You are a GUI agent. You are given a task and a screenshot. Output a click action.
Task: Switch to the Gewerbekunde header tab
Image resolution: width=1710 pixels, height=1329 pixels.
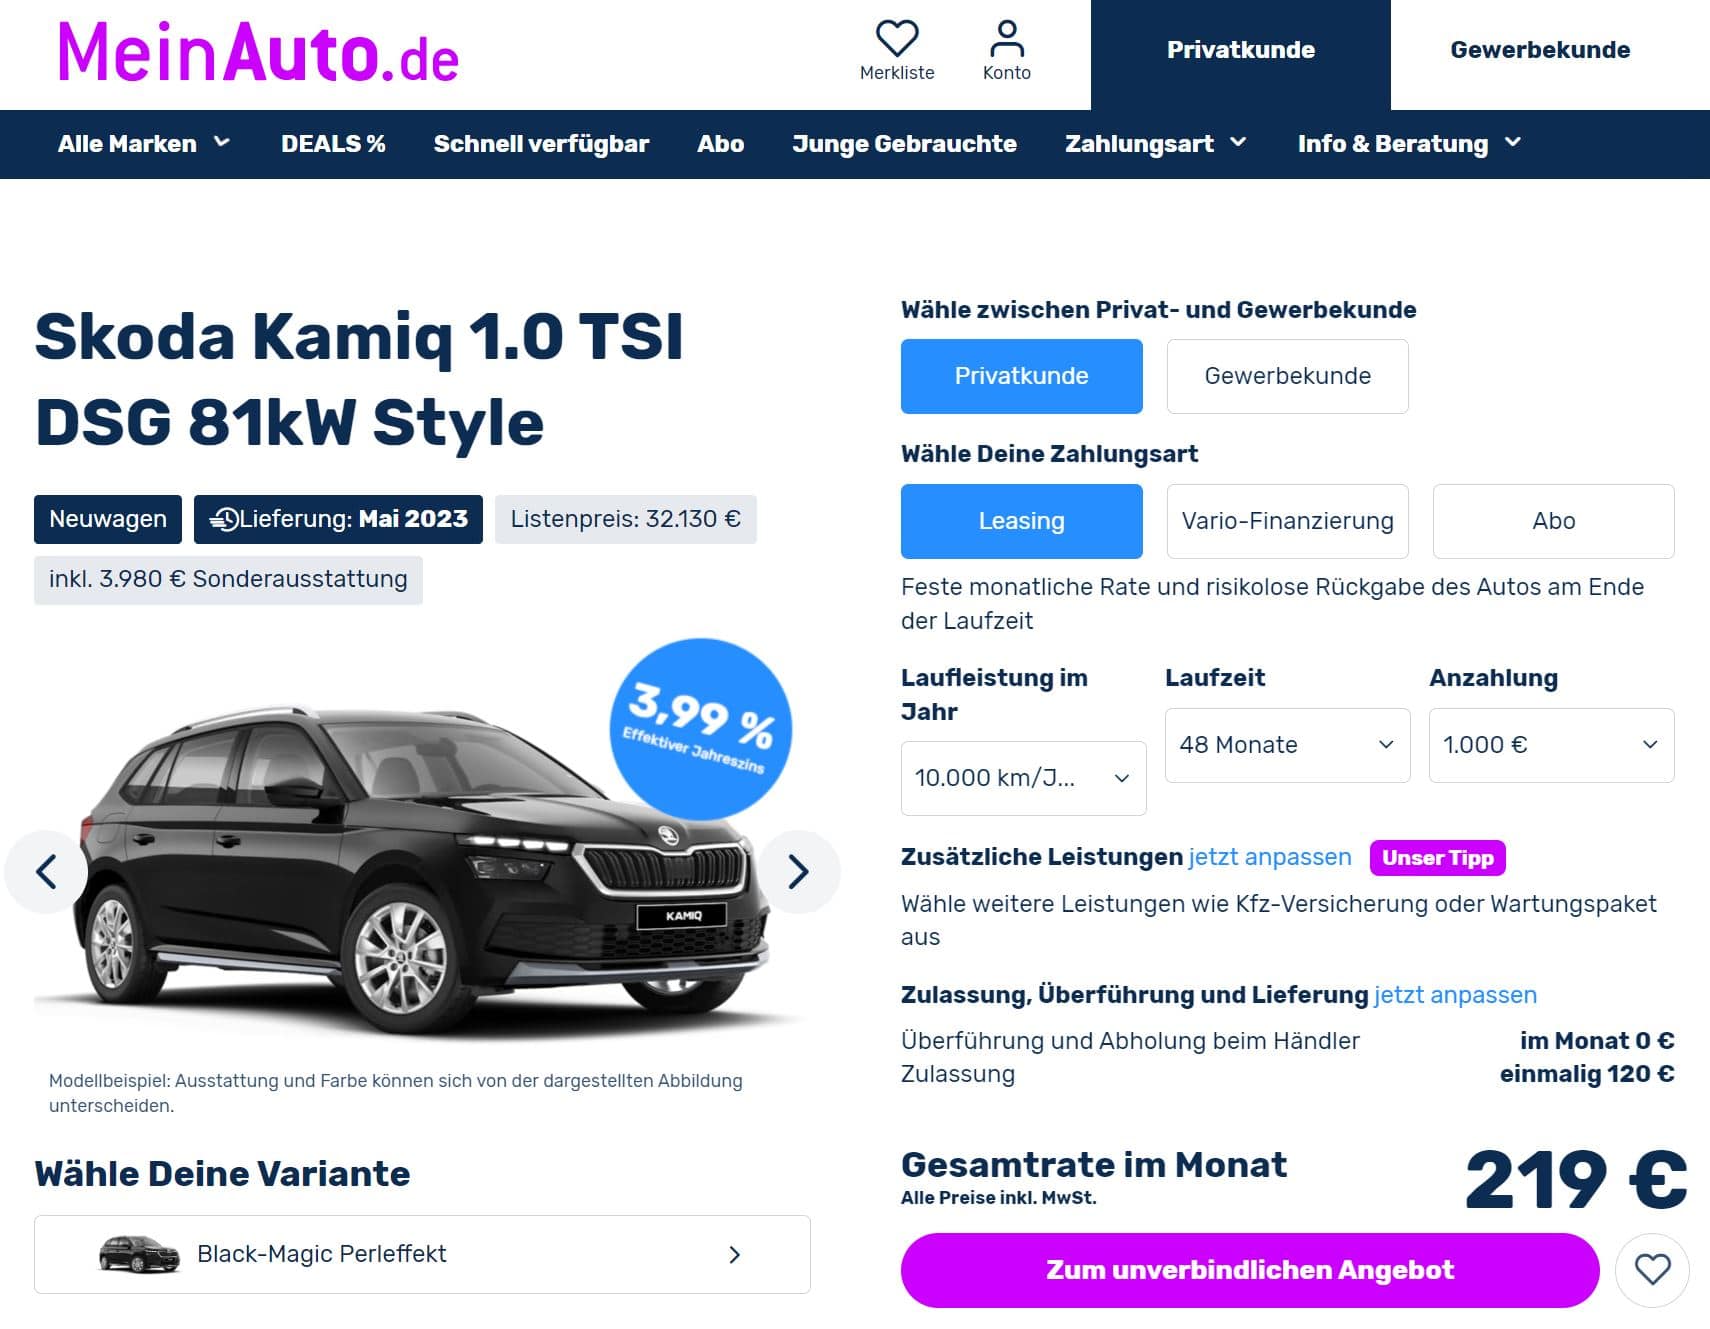tap(1540, 50)
